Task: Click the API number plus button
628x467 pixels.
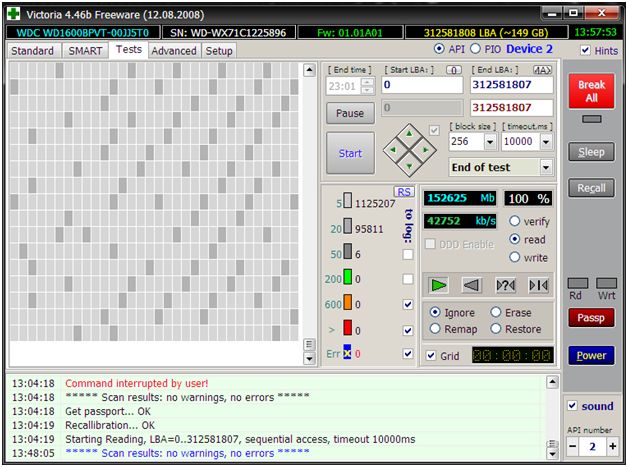Action: click(x=612, y=447)
